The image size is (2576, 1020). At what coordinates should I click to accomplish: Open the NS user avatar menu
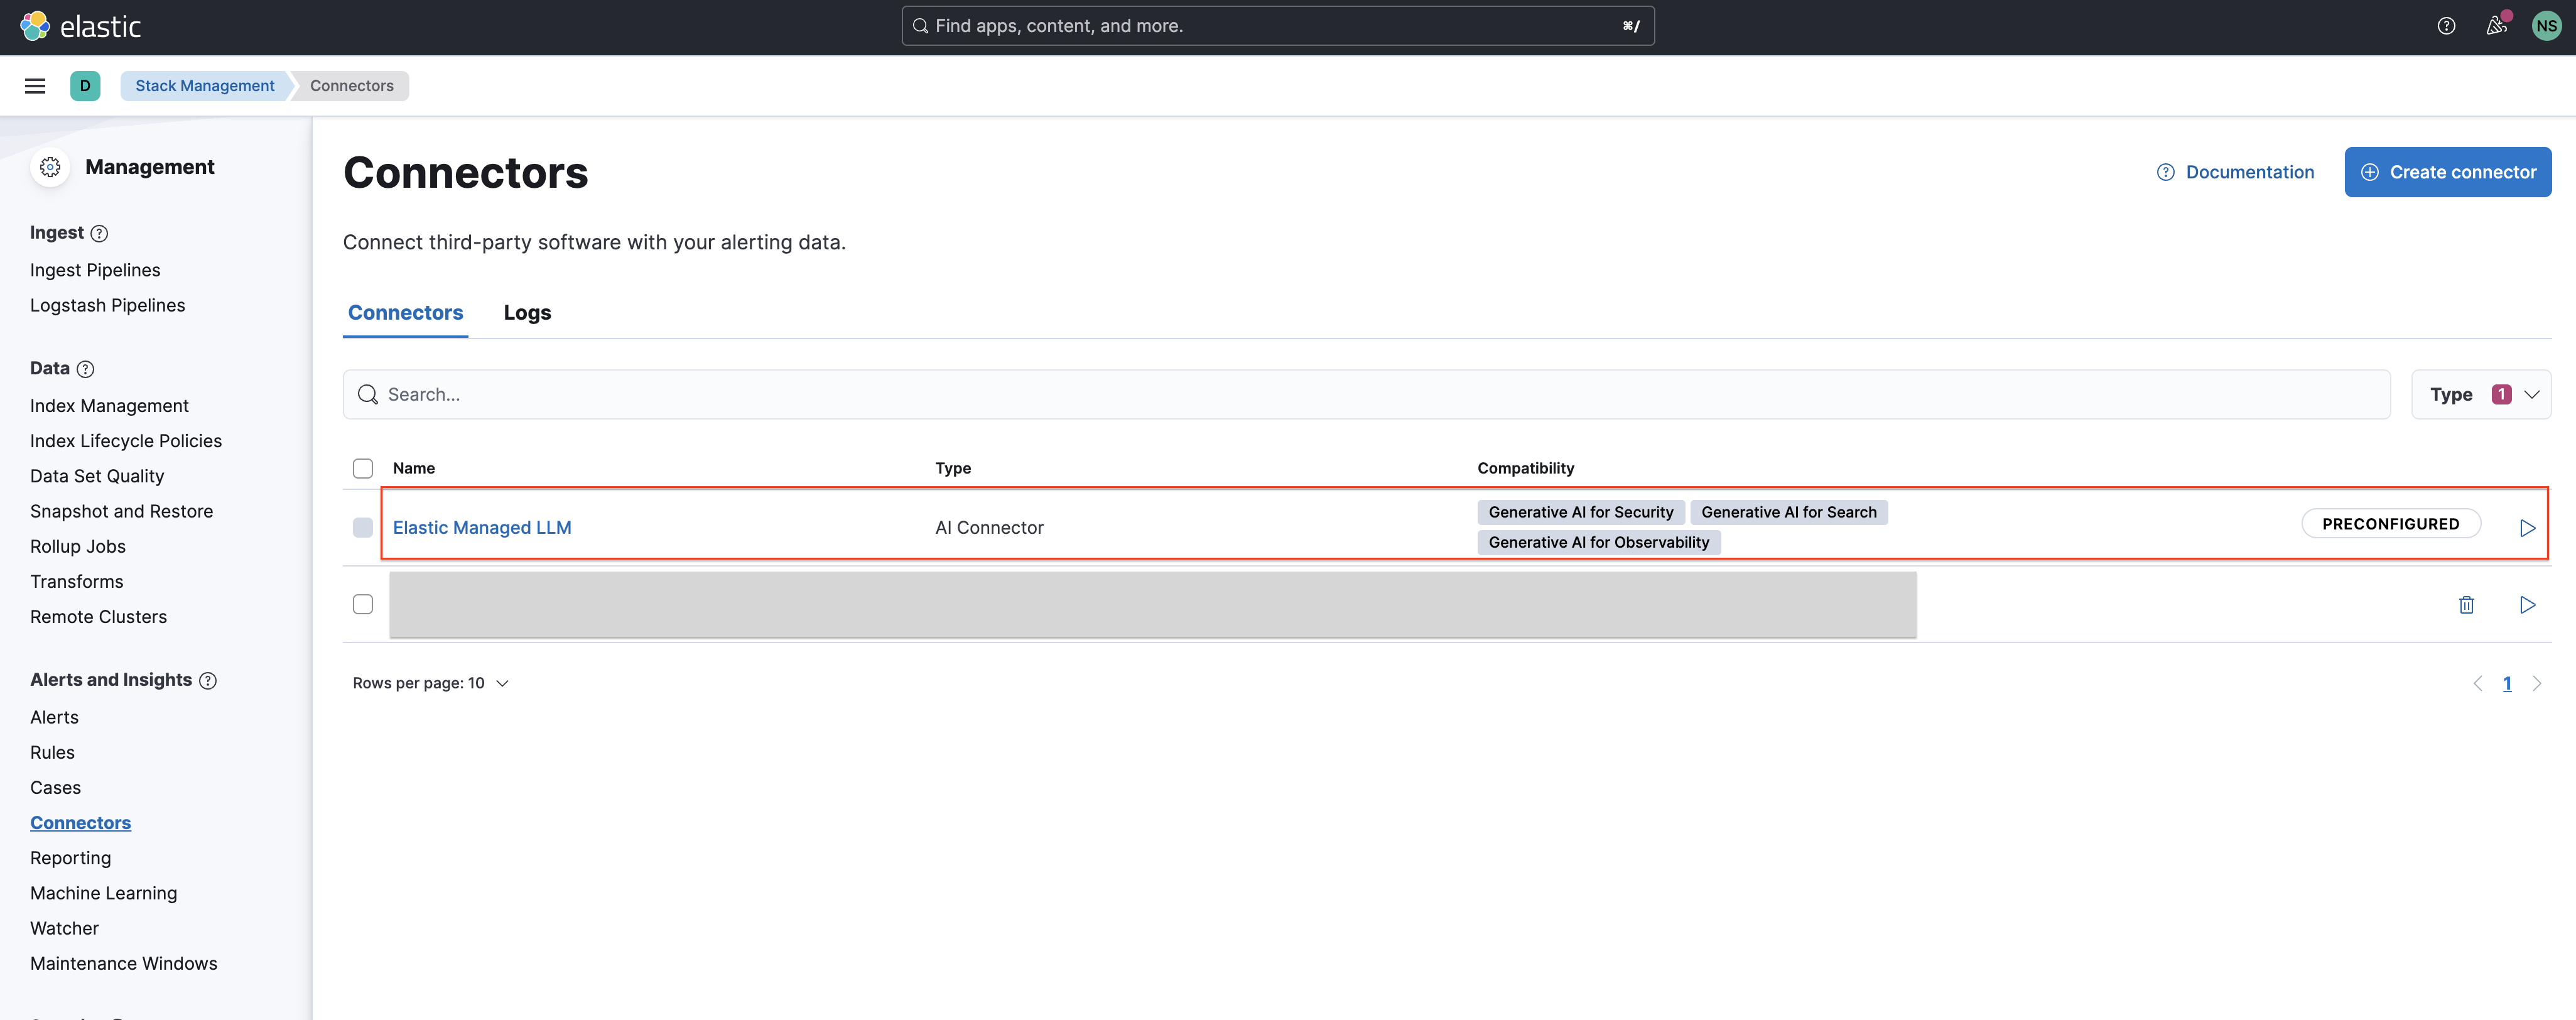[2546, 26]
